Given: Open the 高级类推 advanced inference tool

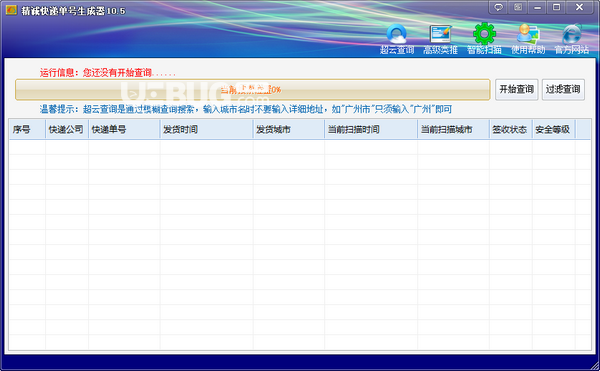Looking at the screenshot, I should click(440, 39).
